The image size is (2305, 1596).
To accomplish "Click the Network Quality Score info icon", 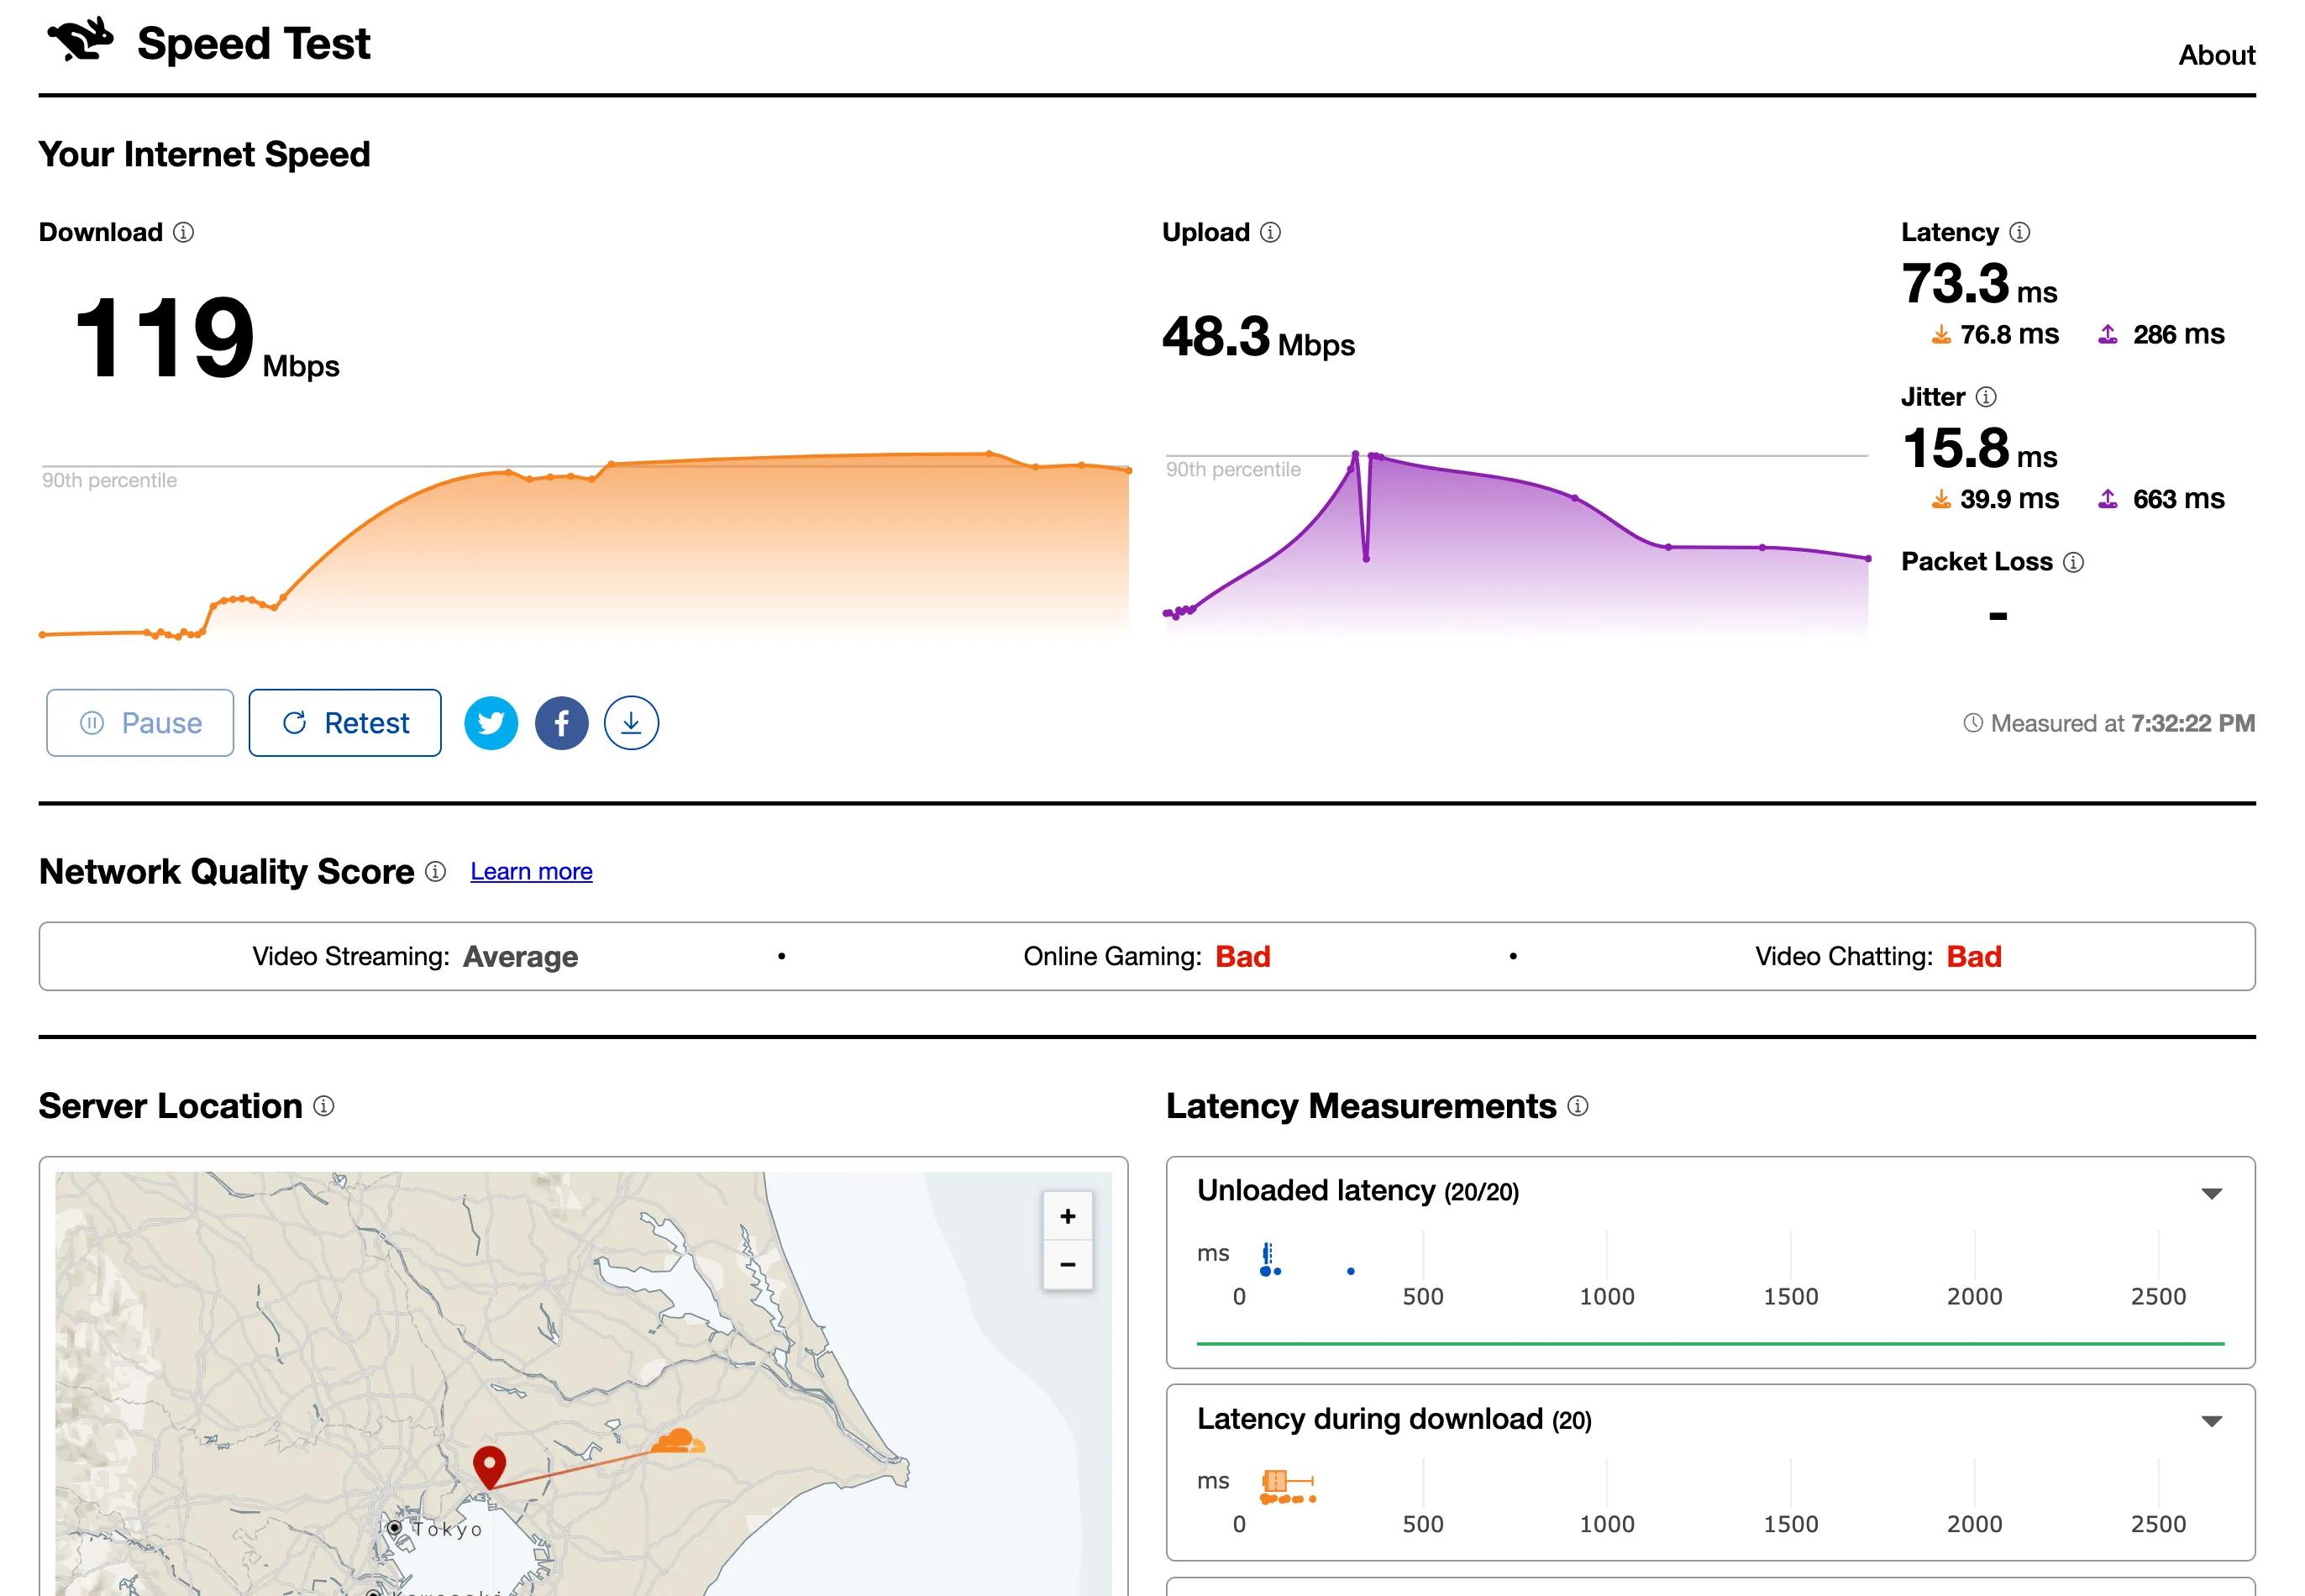I will point(435,871).
